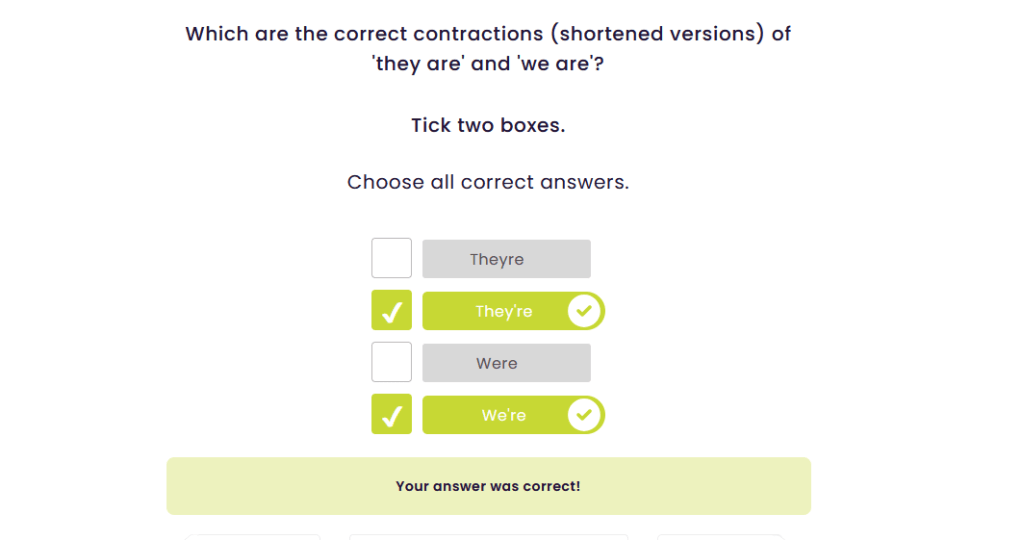Viewport: 1022px width, 540px height.
Task: Click the 'Your answer was correct!' bold text
Action: click(488, 487)
